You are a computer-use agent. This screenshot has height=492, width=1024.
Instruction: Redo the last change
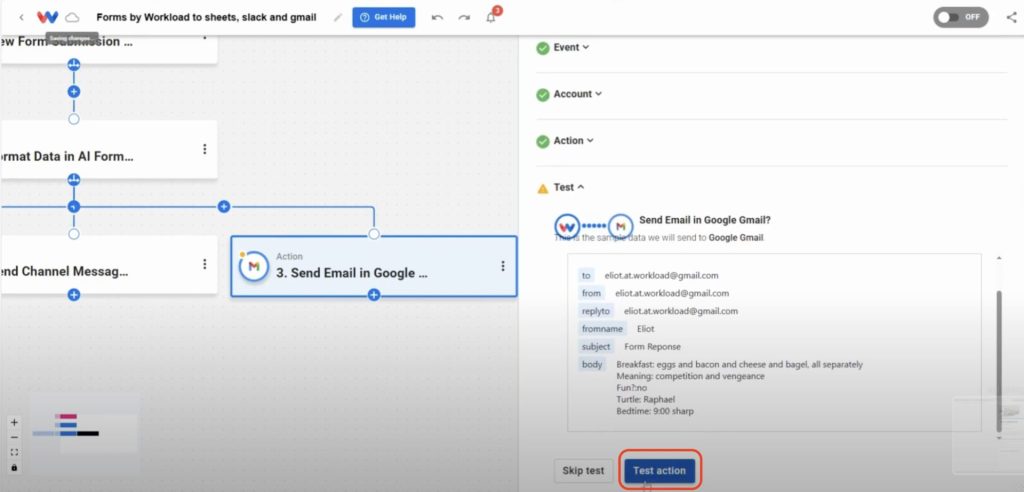(464, 18)
